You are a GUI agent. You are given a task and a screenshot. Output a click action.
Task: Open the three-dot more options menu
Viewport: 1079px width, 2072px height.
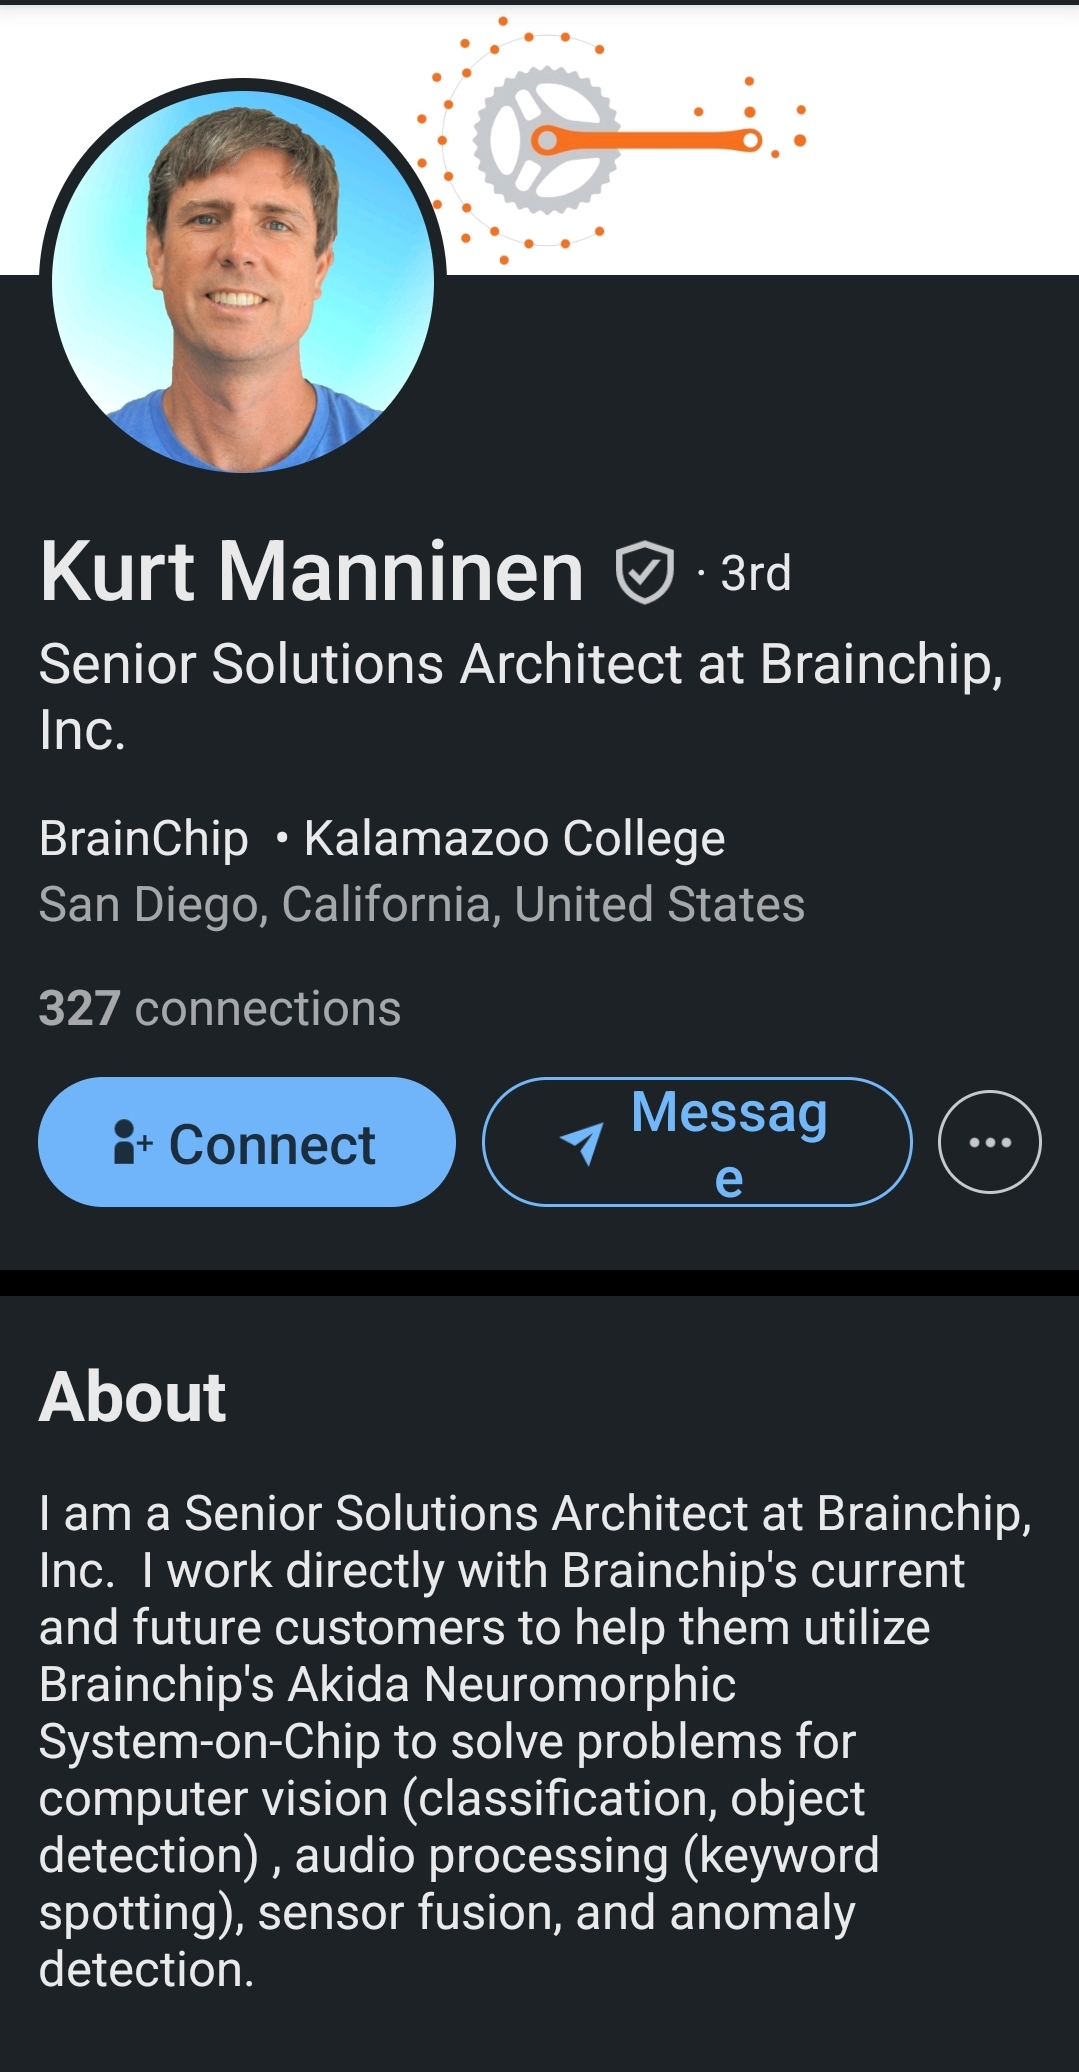989,1142
